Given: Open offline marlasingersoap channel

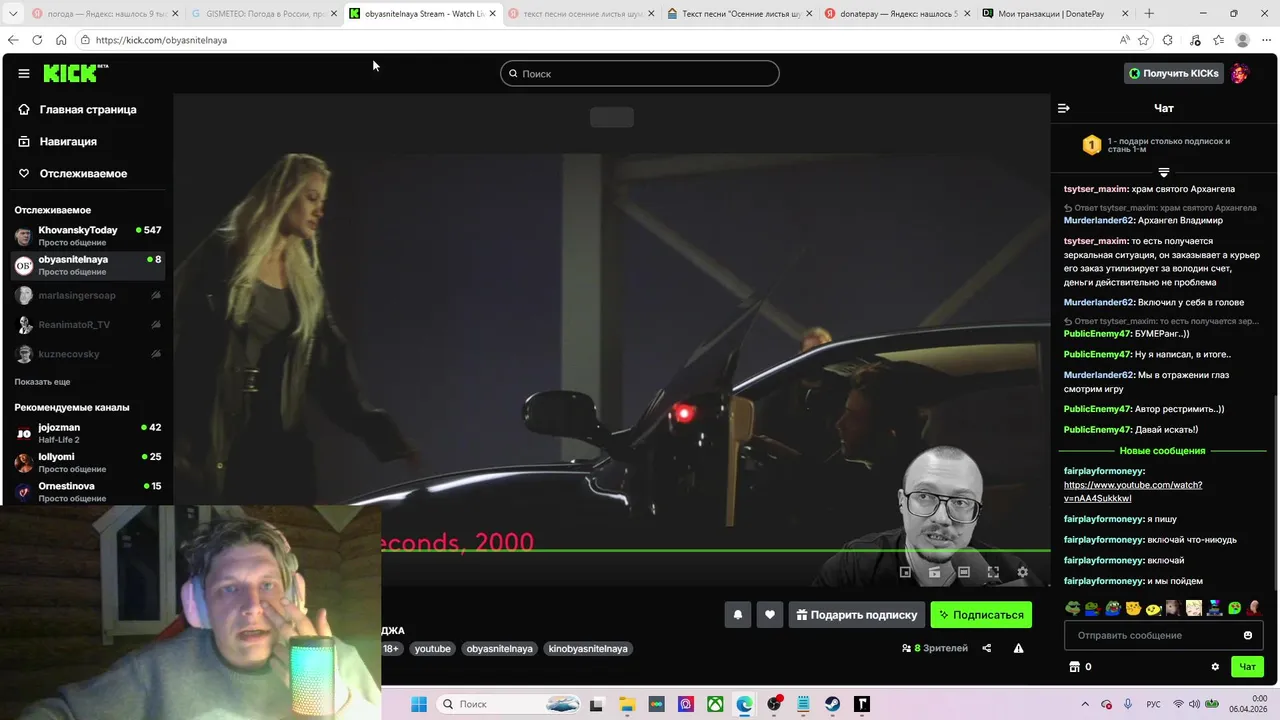Looking at the screenshot, I should pyautogui.click(x=88, y=295).
